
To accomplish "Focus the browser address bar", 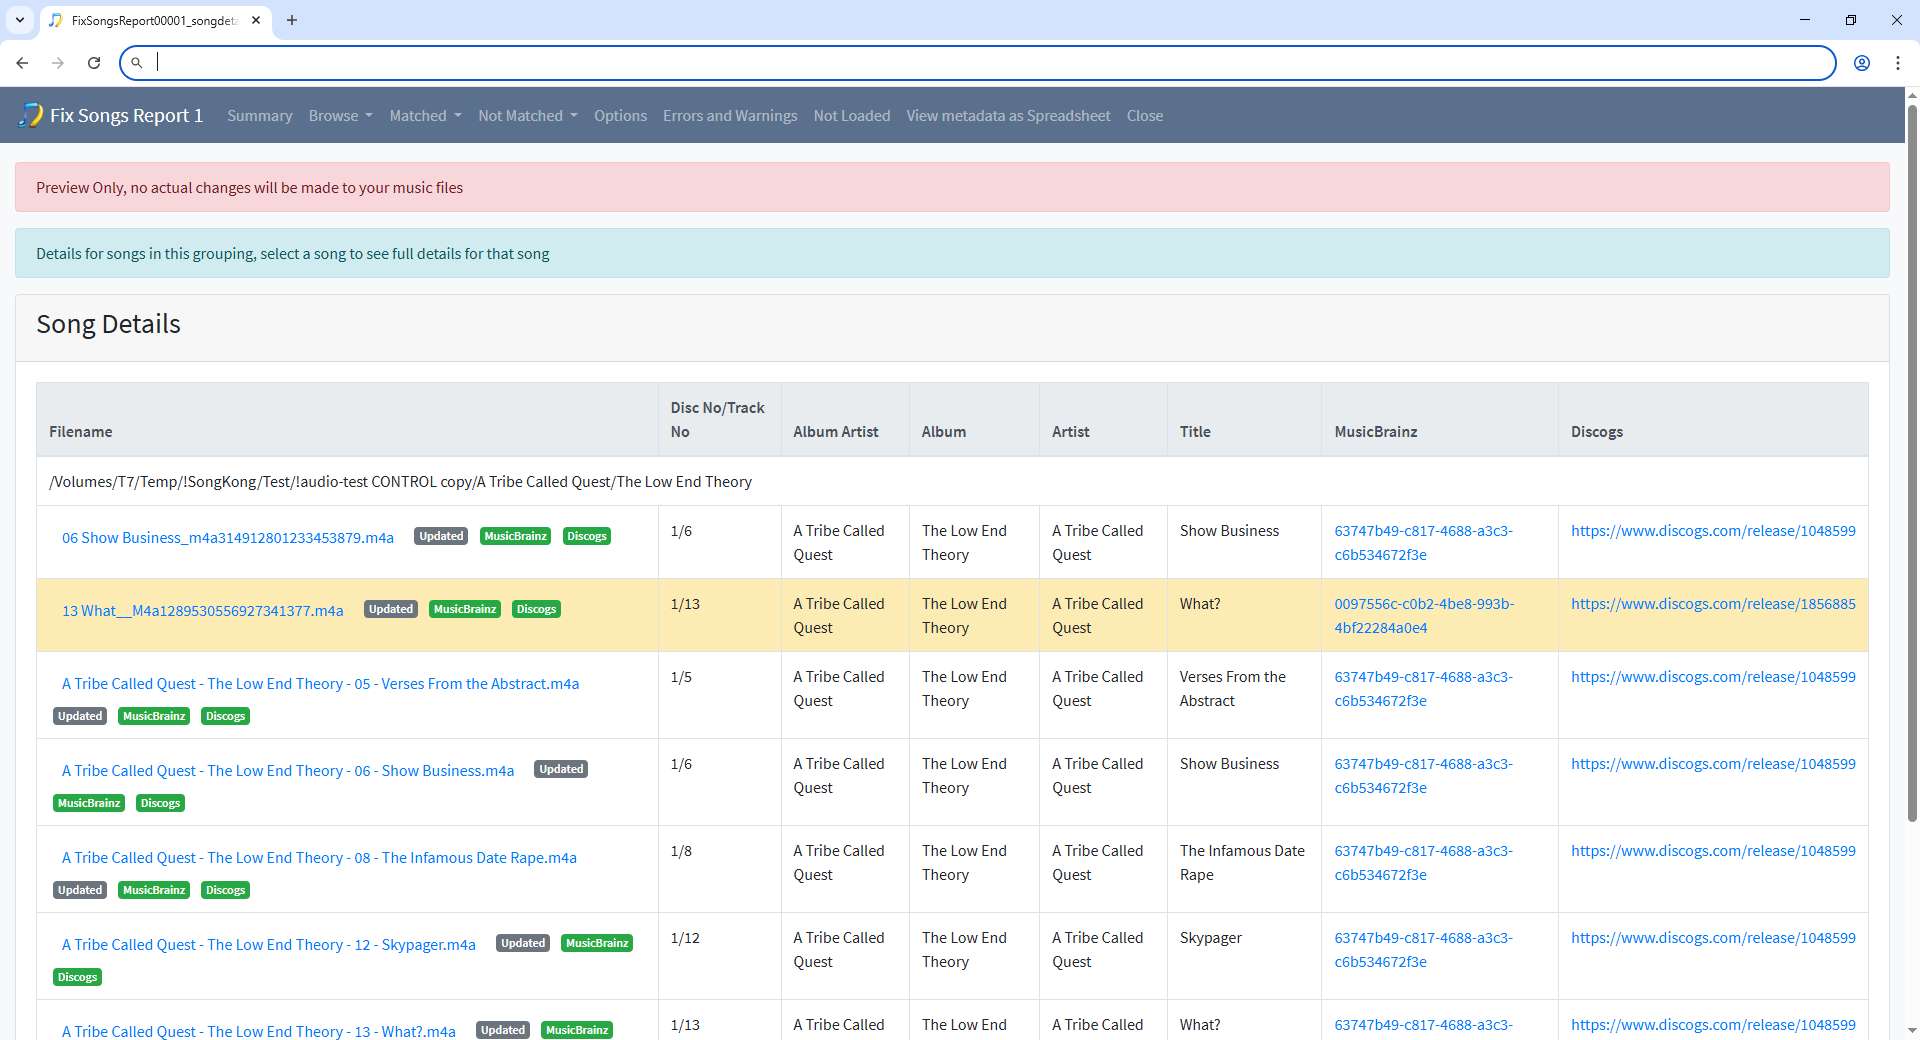I will (x=978, y=63).
